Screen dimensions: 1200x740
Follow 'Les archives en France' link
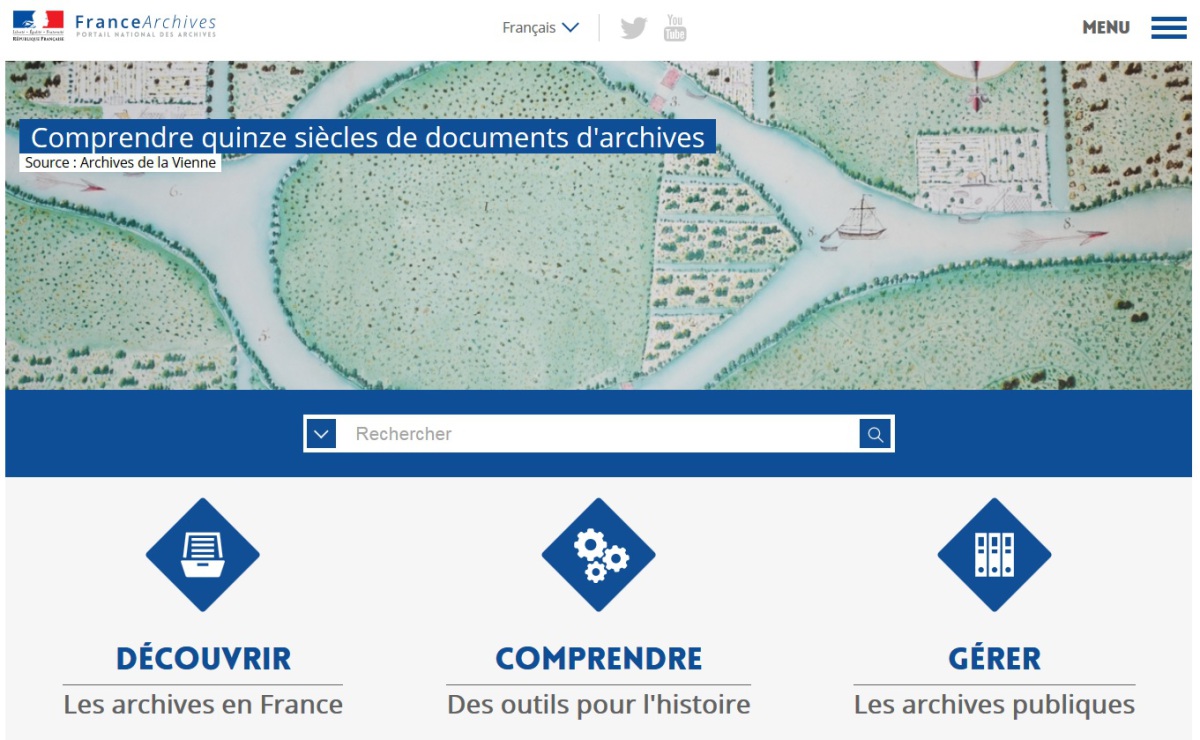point(203,705)
